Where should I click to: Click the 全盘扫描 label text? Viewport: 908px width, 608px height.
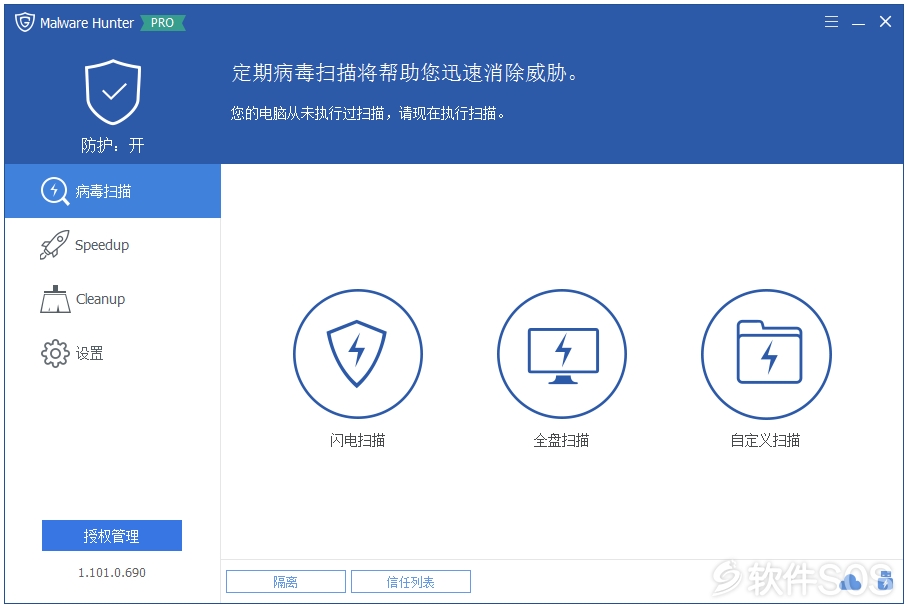click(561, 441)
